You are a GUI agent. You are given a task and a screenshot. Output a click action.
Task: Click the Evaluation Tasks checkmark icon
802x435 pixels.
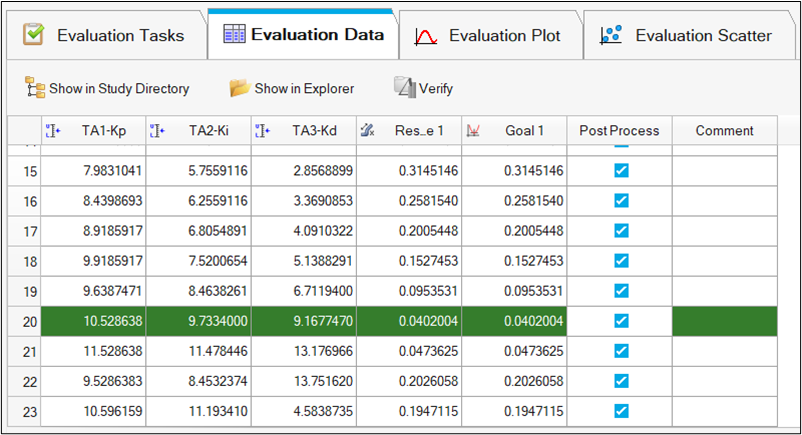[x=33, y=35]
